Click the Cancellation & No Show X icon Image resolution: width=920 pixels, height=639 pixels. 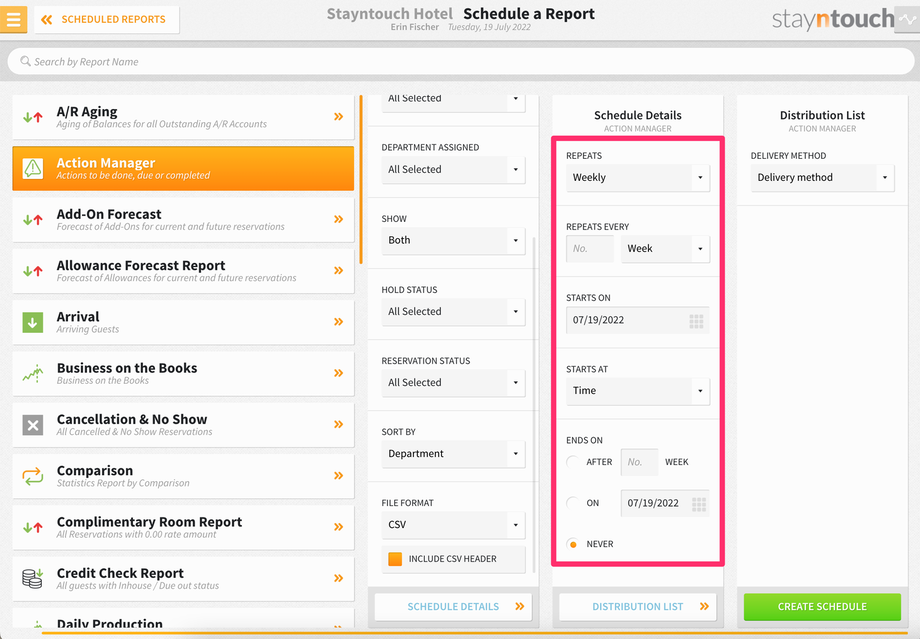pyautogui.click(x=33, y=425)
